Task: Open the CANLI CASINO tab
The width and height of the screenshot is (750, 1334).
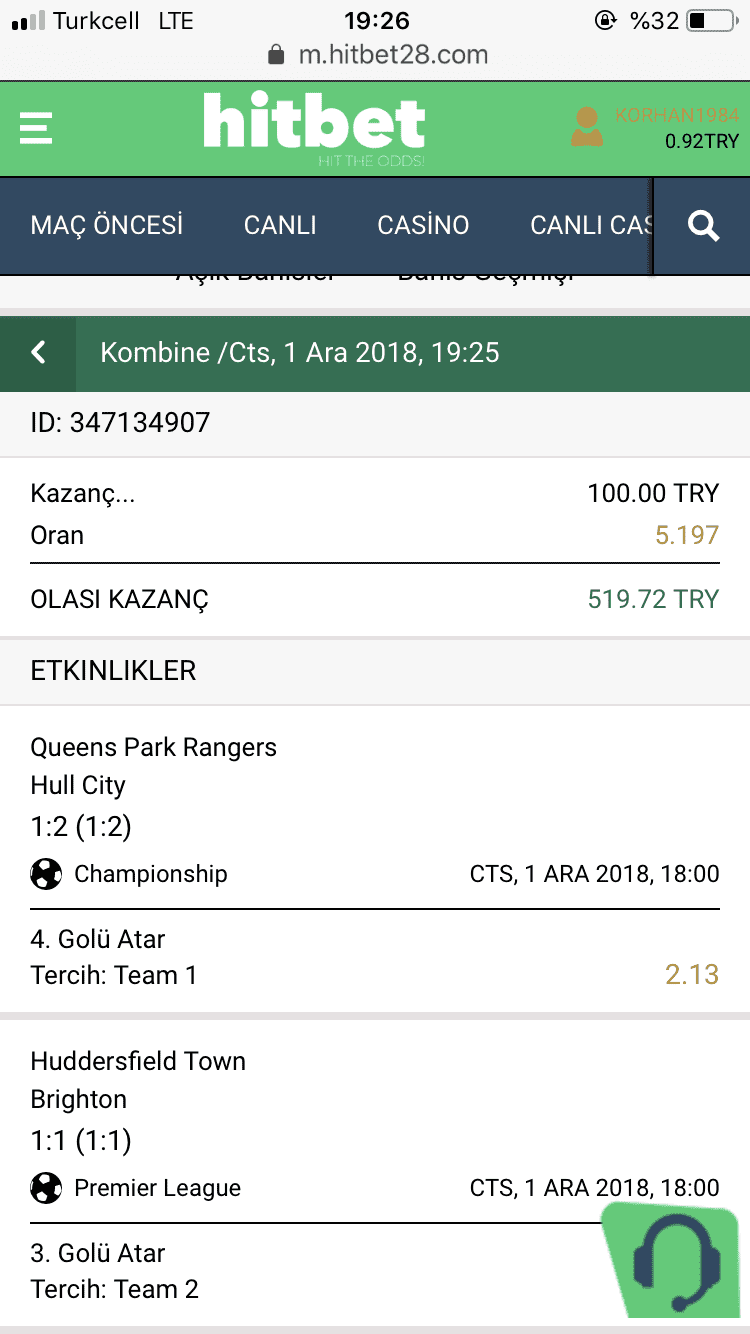Action: tap(591, 225)
